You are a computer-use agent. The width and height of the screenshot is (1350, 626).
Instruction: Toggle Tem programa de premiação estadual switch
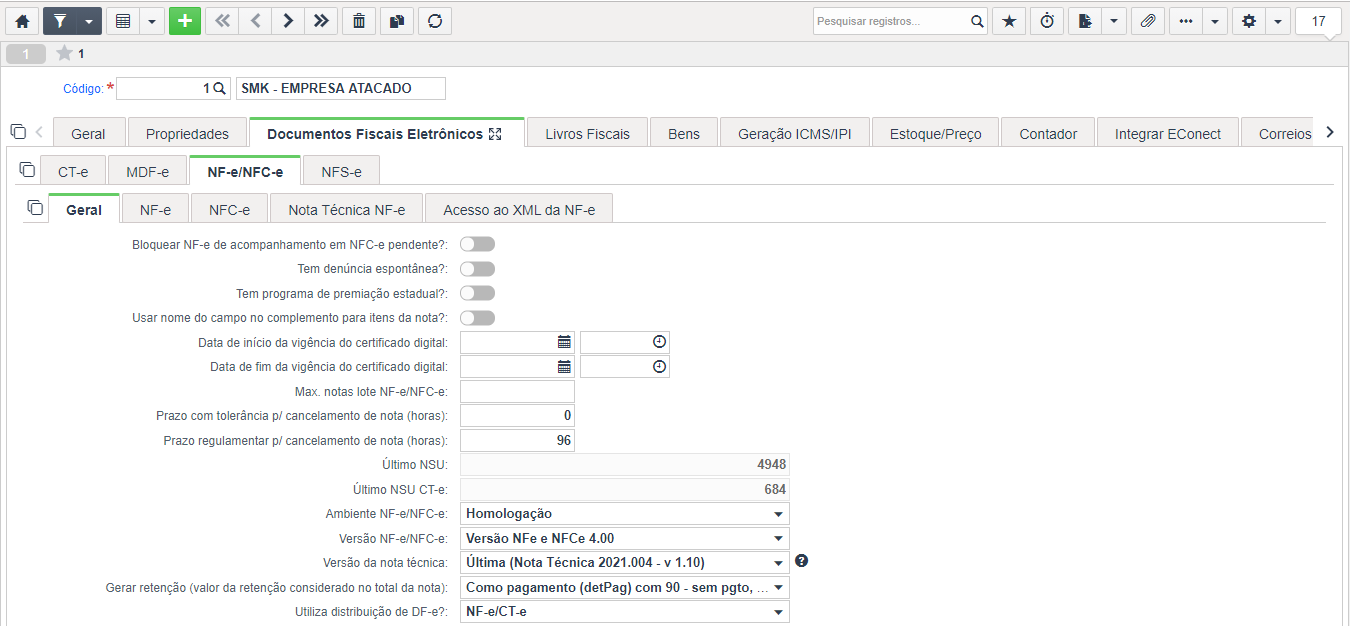477,293
